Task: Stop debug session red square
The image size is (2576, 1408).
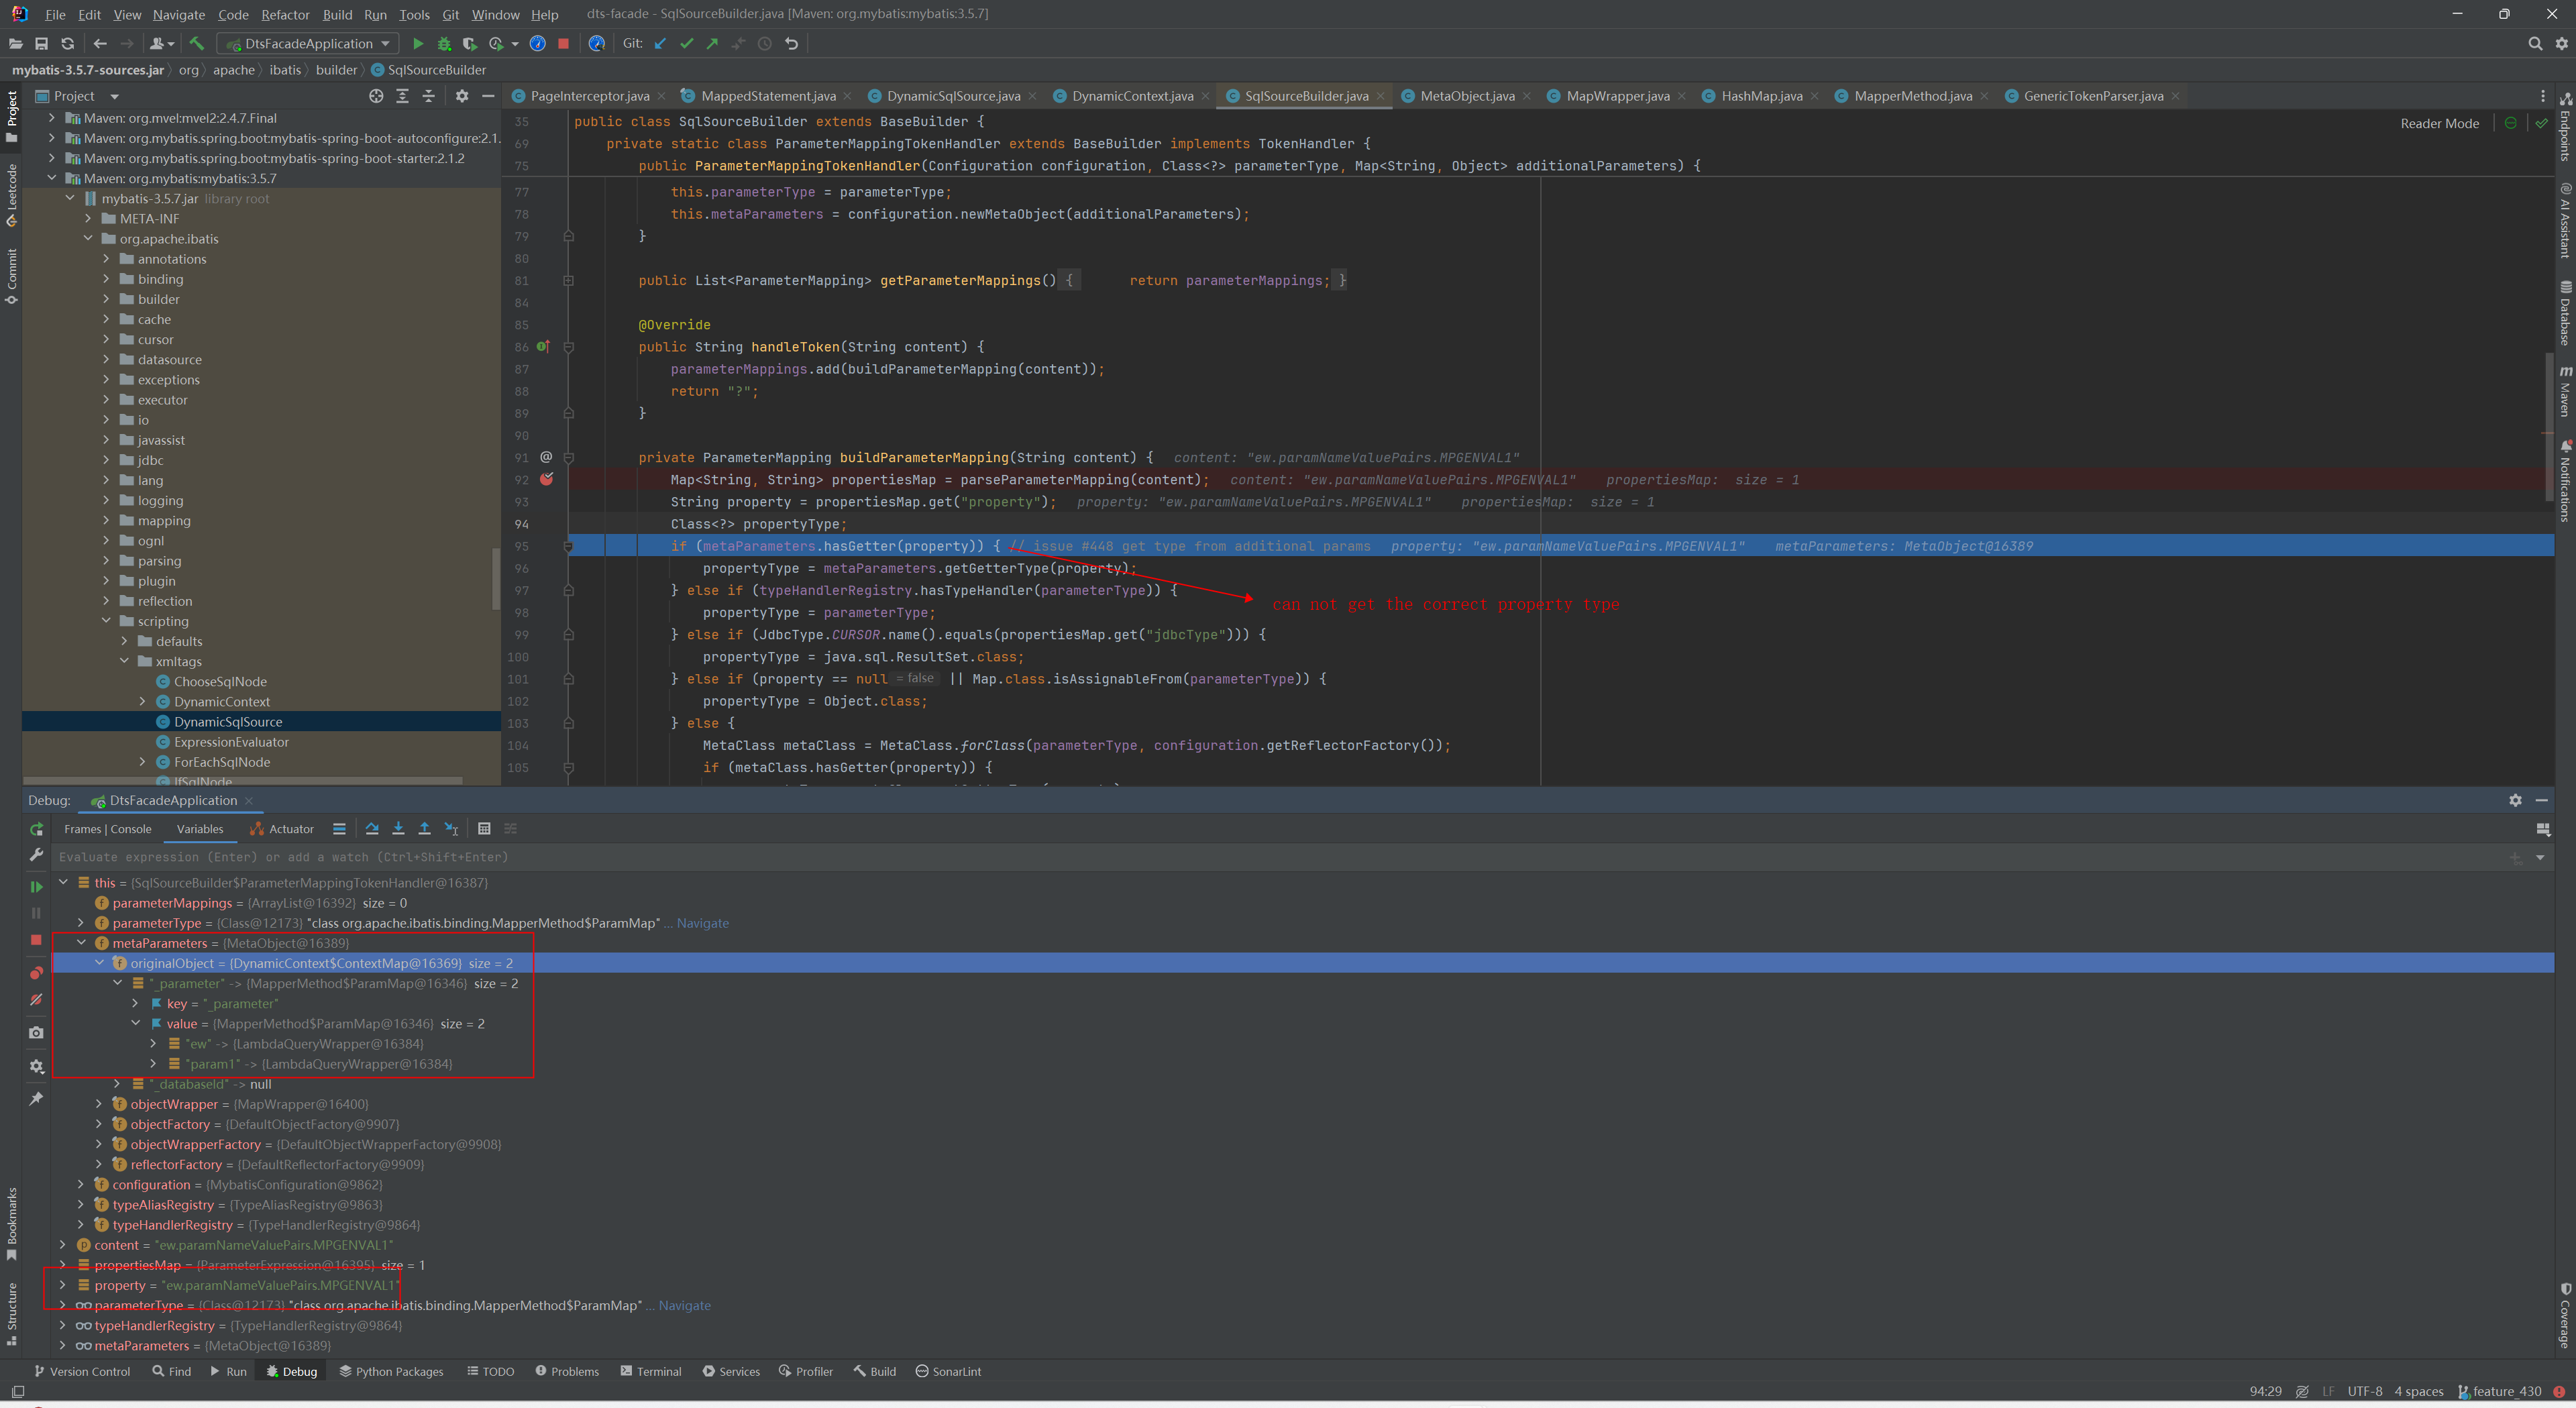Action: [36, 940]
